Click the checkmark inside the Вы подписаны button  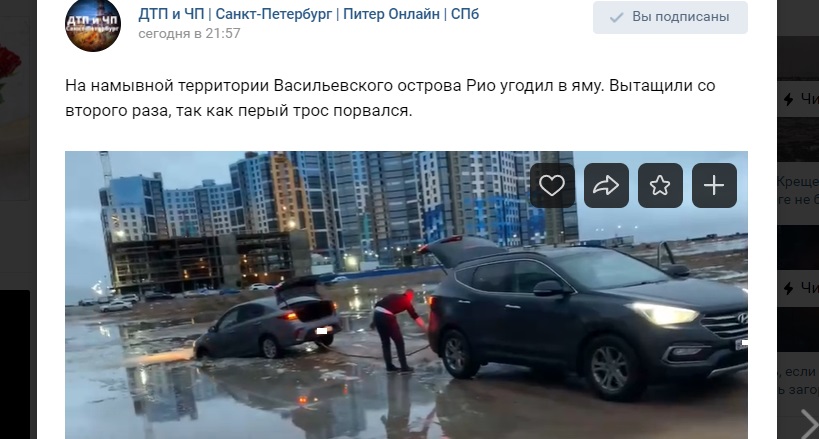tap(616, 17)
